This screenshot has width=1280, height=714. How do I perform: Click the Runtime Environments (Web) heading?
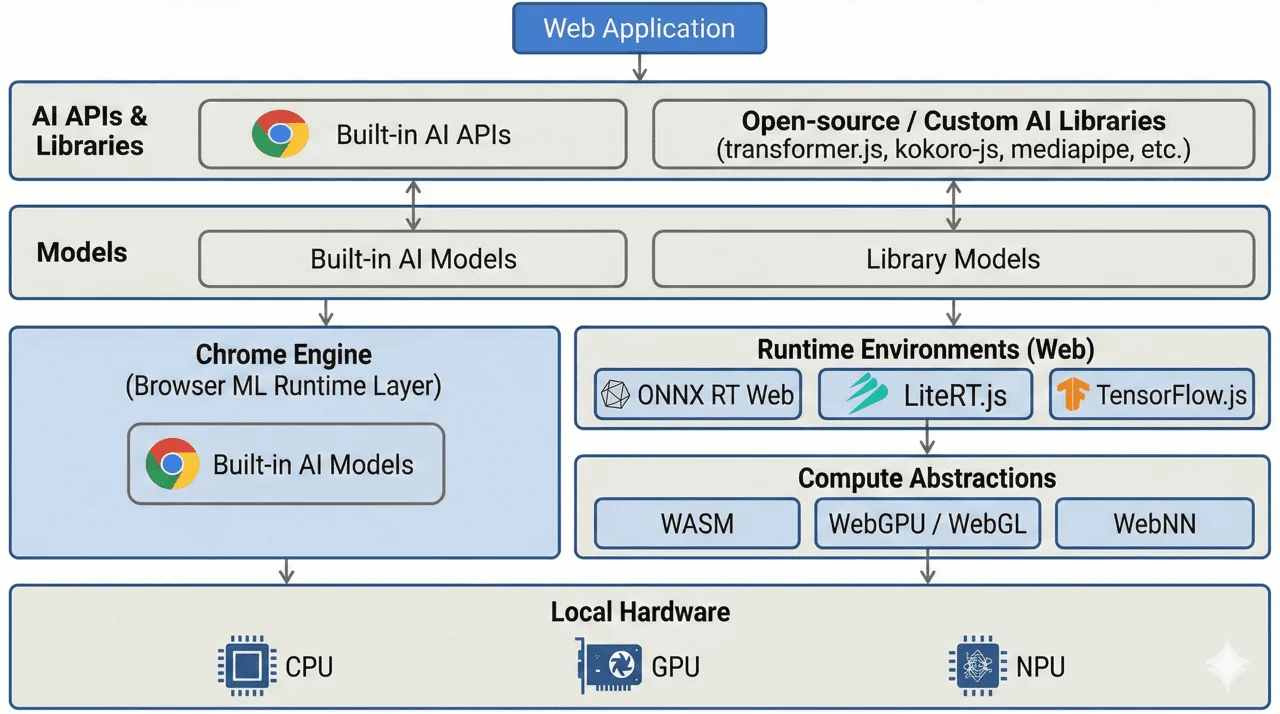(926, 350)
